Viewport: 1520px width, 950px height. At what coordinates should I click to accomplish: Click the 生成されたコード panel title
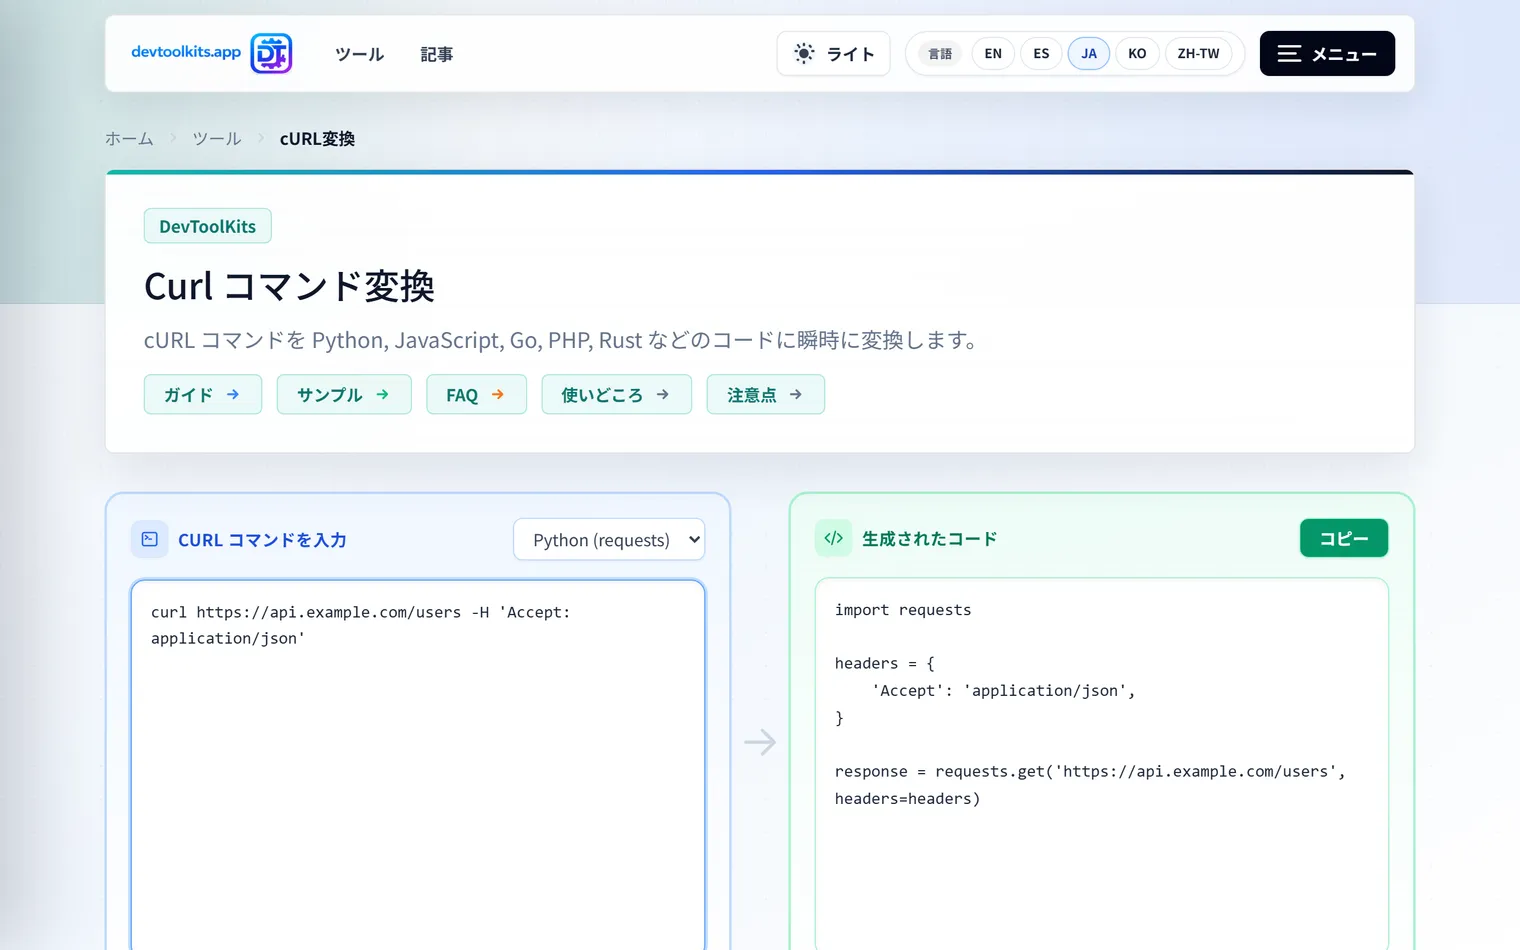coord(930,539)
